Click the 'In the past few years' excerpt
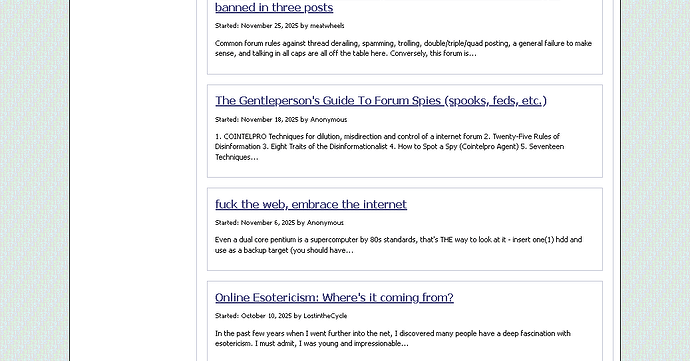This screenshot has height=361, width=690. [393, 338]
